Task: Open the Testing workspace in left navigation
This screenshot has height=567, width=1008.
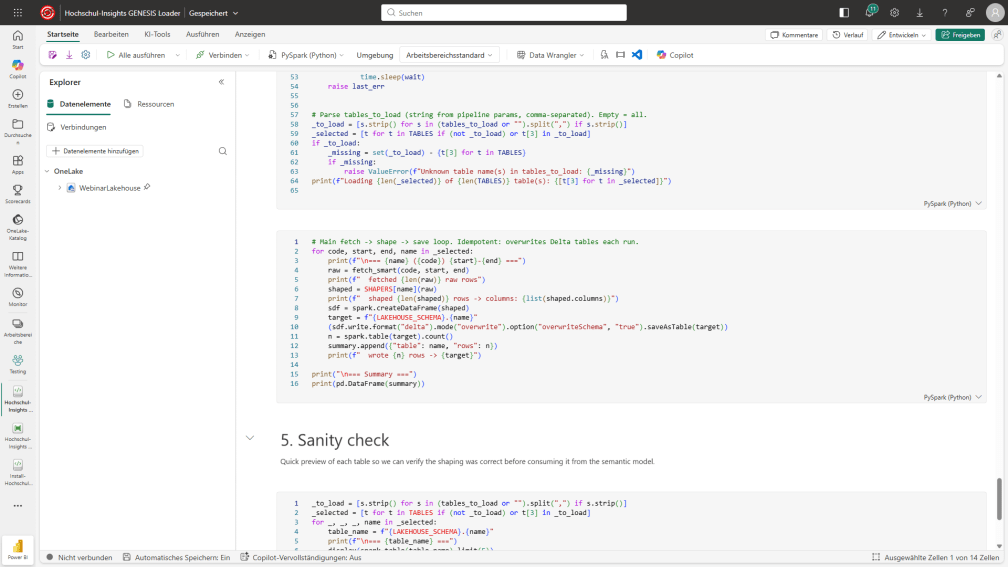Action: click(x=17, y=364)
